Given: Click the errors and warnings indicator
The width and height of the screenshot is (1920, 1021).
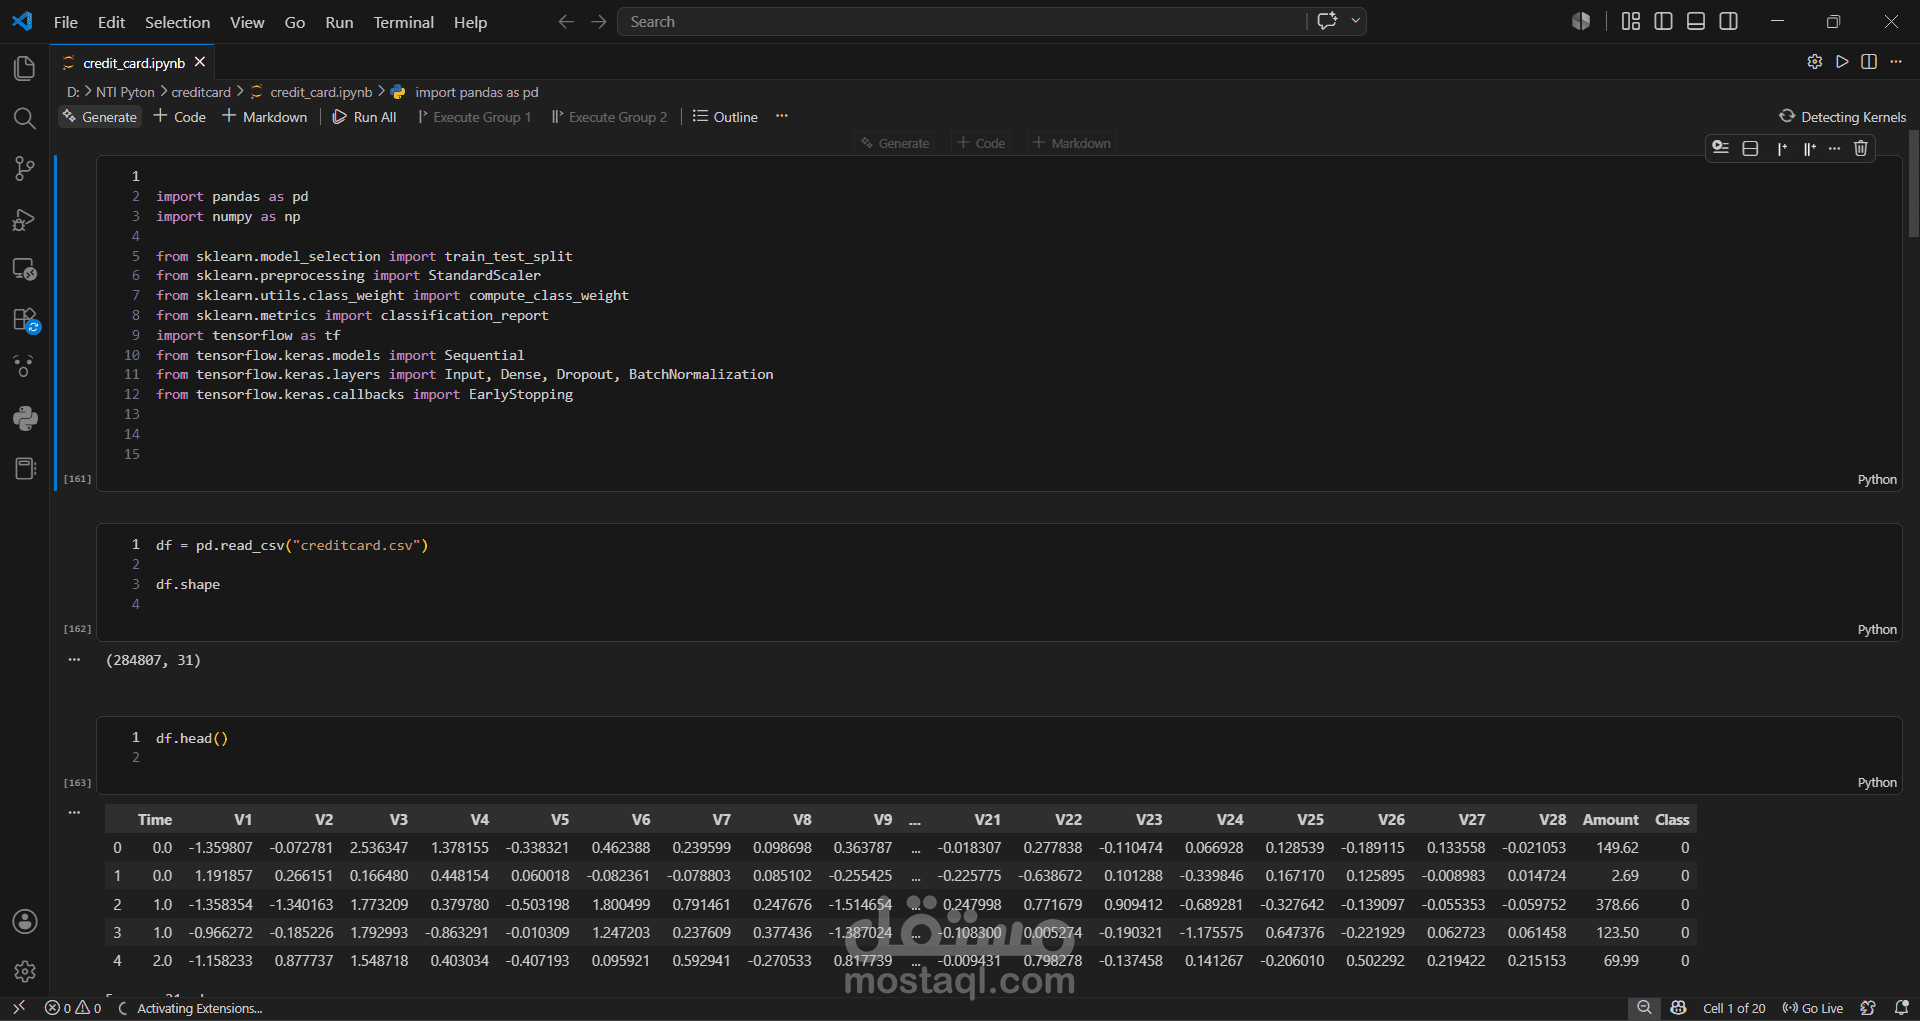Looking at the screenshot, I should (73, 1008).
